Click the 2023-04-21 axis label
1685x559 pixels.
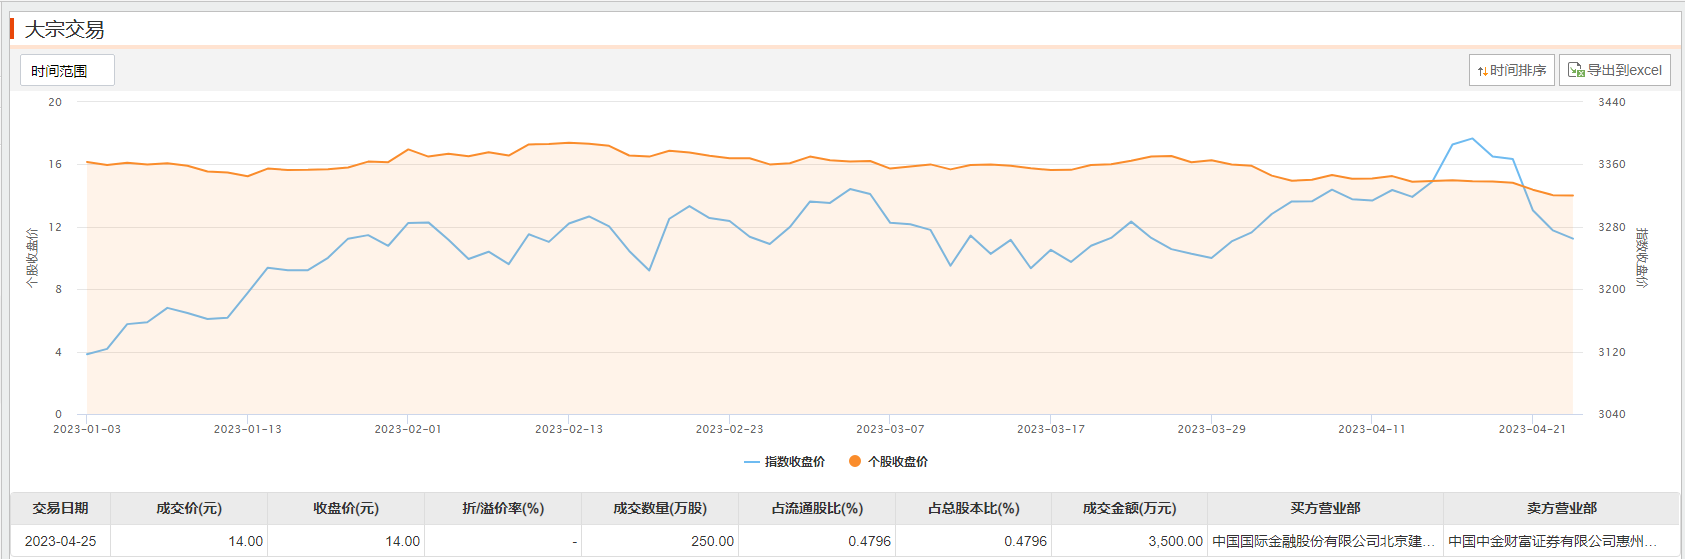pos(1532,429)
